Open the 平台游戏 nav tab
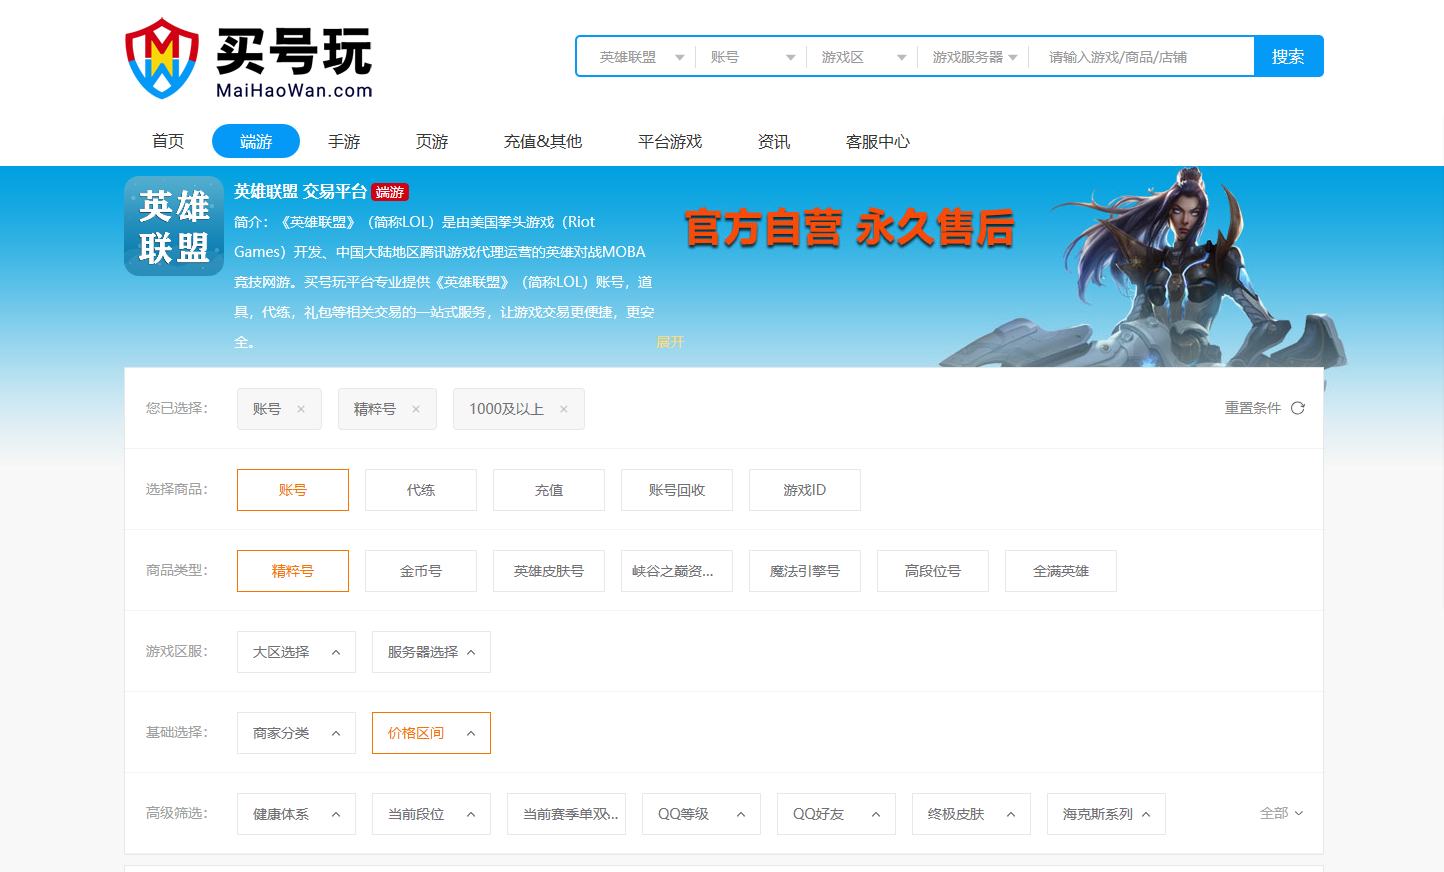This screenshot has height=872, width=1444. (x=670, y=141)
